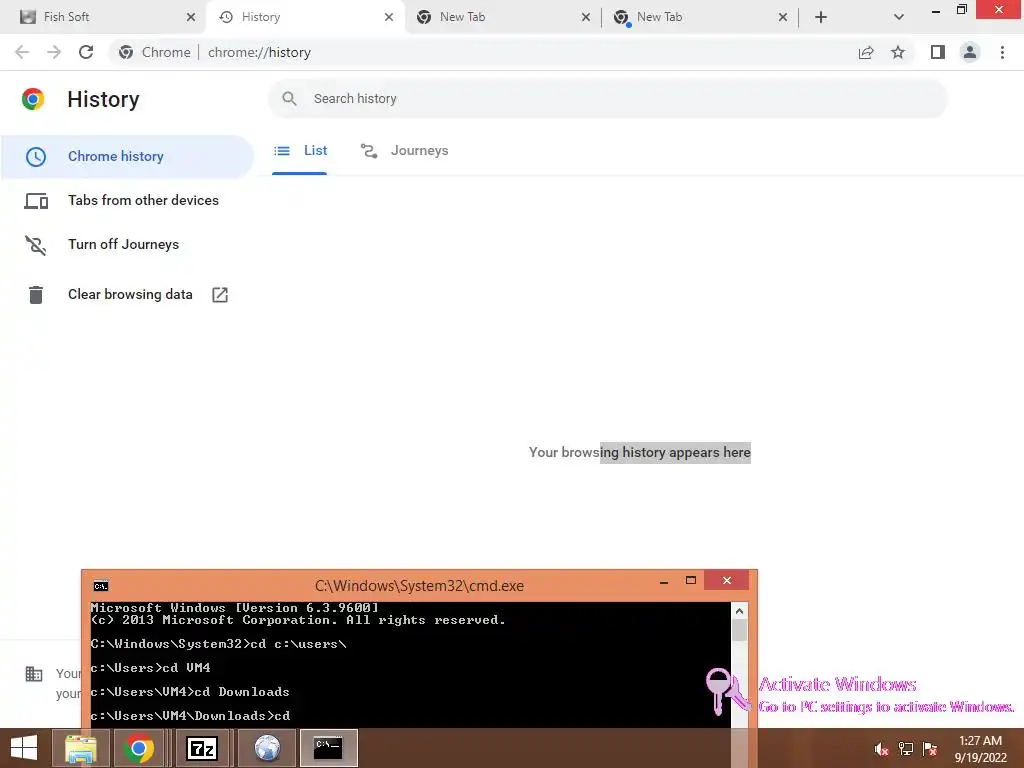This screenshot has height=768, width=1024.
Task: Switch to the Journeys view tab
Action: (x=404, y=151)
